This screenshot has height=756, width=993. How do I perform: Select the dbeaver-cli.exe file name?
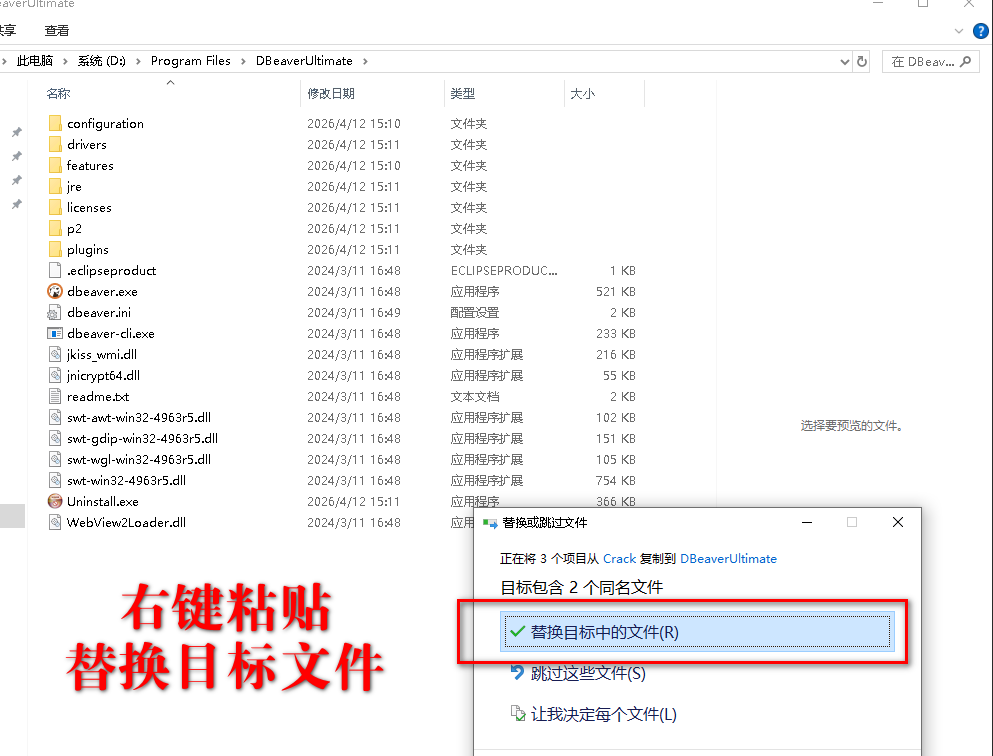[x=111, y=333]
